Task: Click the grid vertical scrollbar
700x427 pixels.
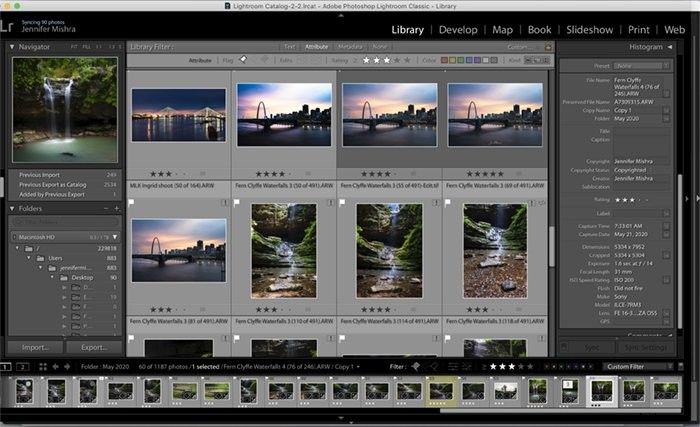Action: (552, 247)
